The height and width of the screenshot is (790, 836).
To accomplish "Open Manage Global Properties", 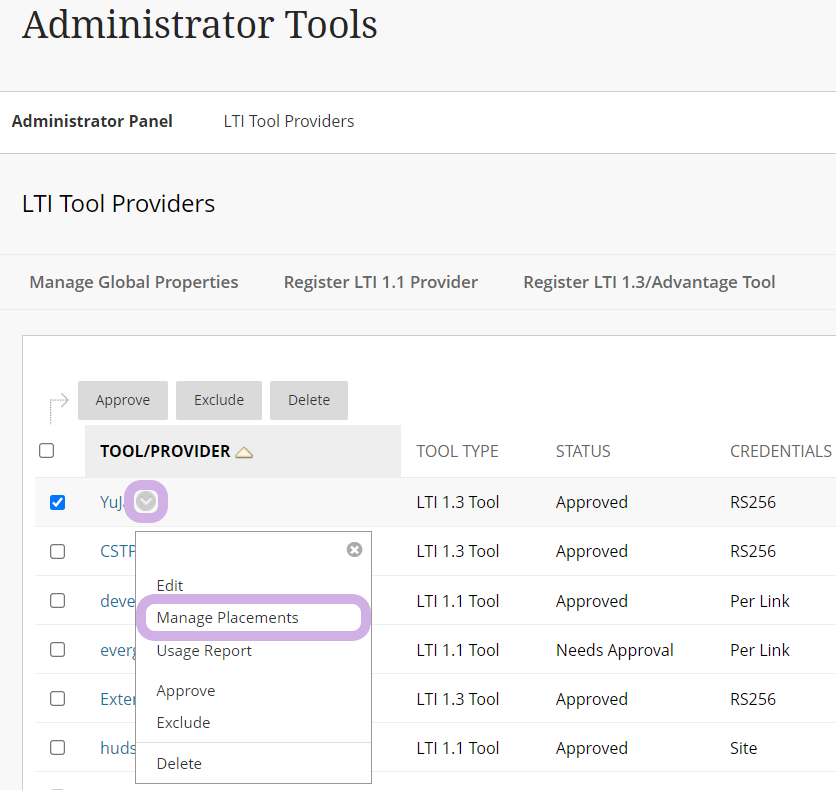I will [134, 282].
